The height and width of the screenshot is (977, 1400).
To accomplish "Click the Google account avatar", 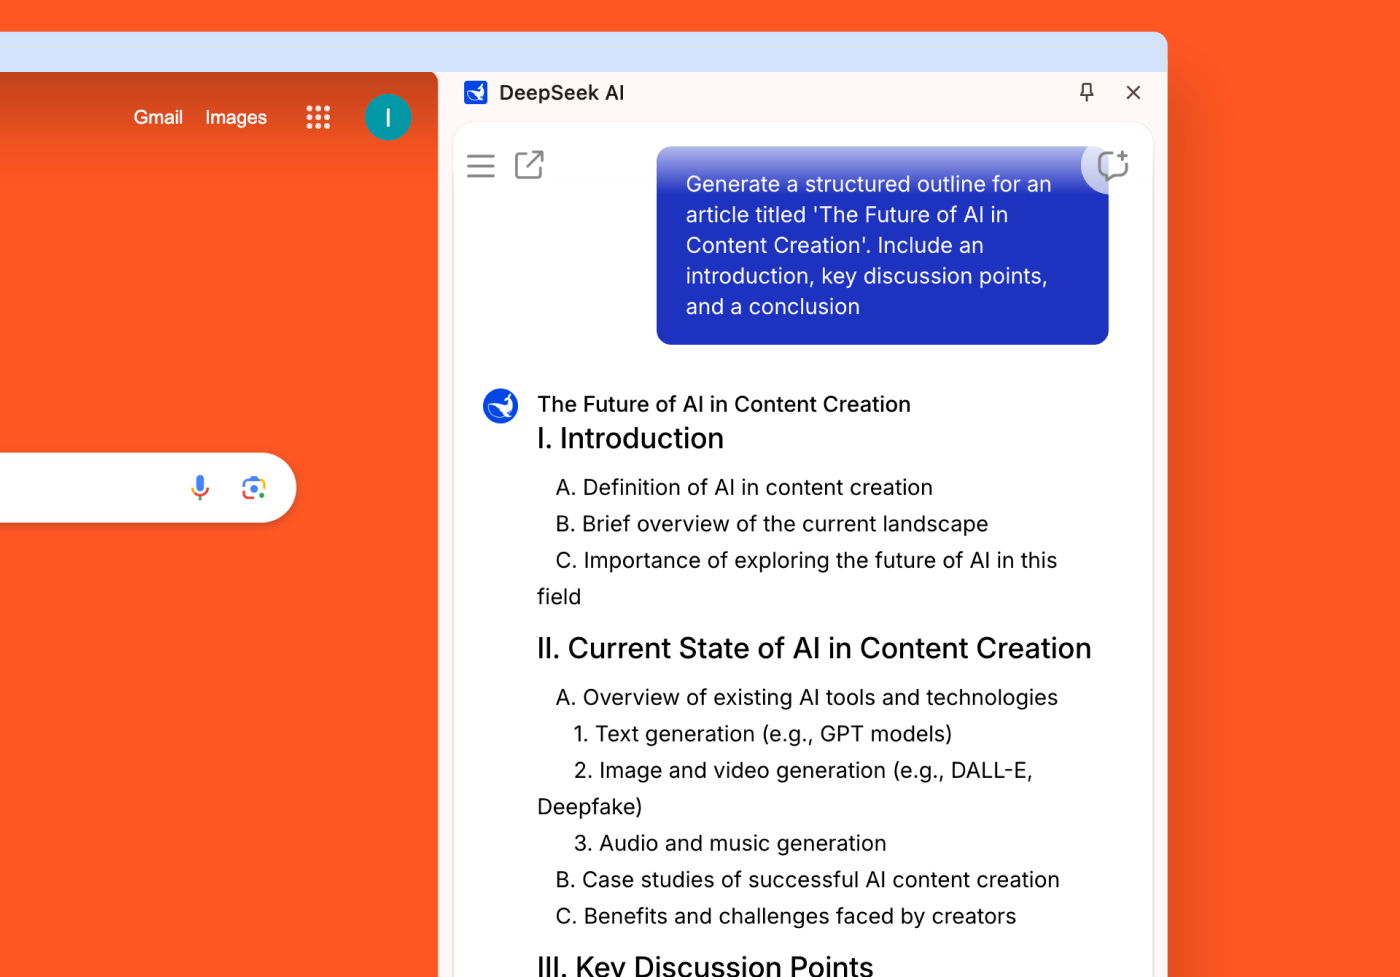I will point(388,117).
